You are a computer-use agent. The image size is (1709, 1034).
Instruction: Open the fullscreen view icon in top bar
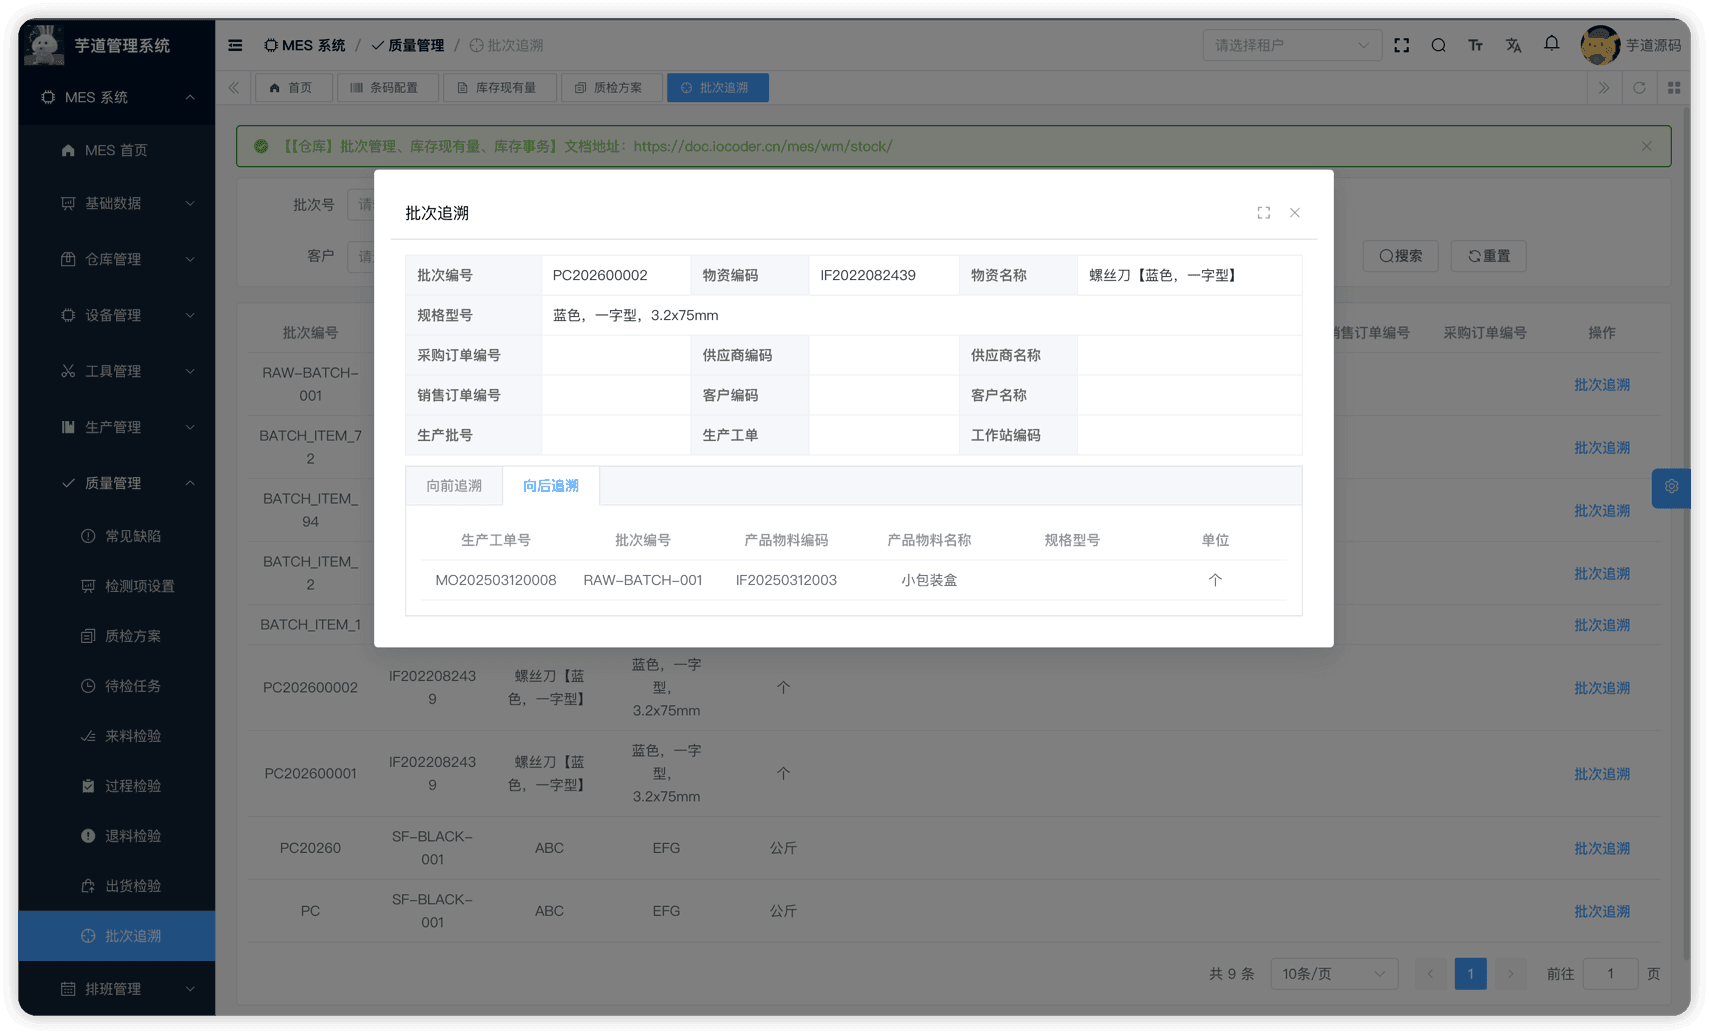point(1402,45)
